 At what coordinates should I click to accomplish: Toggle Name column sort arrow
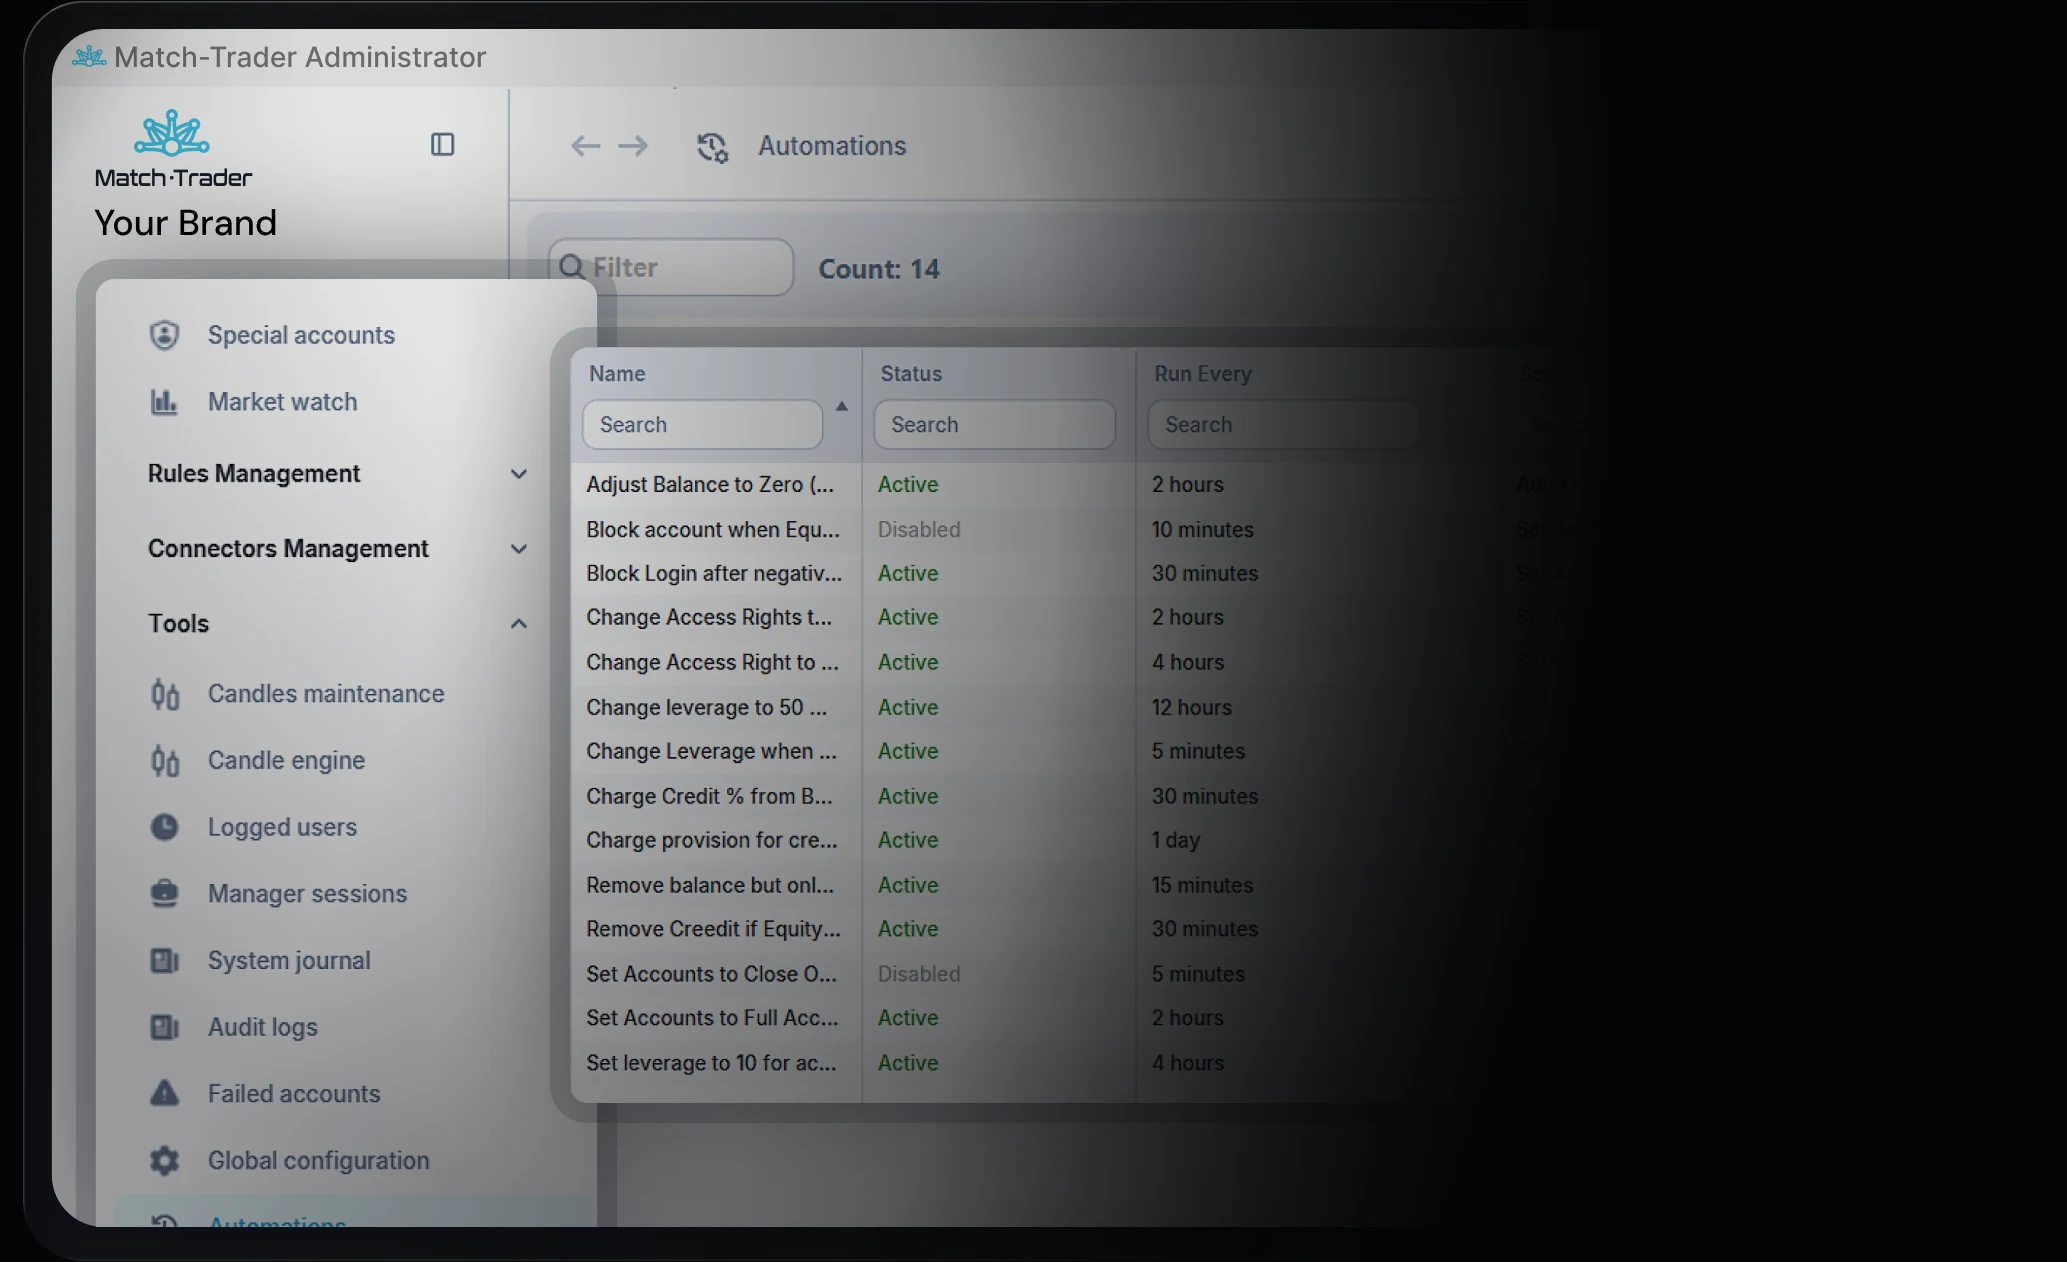click(x=842, y=406)
